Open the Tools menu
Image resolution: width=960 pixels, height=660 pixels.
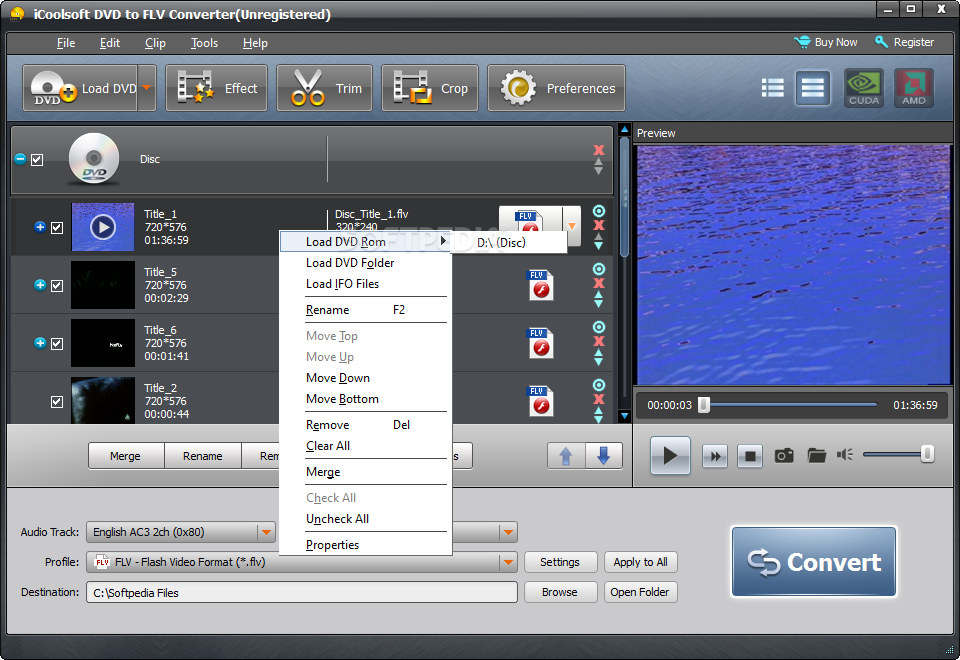click(204, 43)
